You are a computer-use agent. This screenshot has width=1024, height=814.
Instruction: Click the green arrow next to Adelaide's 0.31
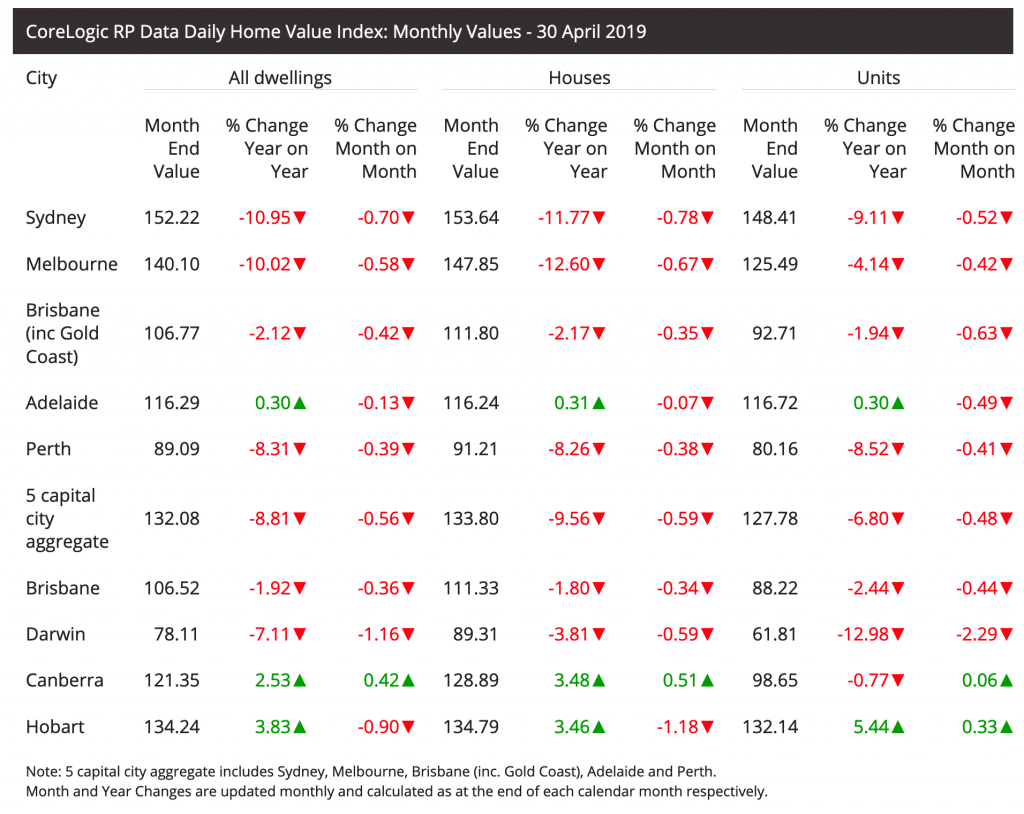[x=599, y=404]
